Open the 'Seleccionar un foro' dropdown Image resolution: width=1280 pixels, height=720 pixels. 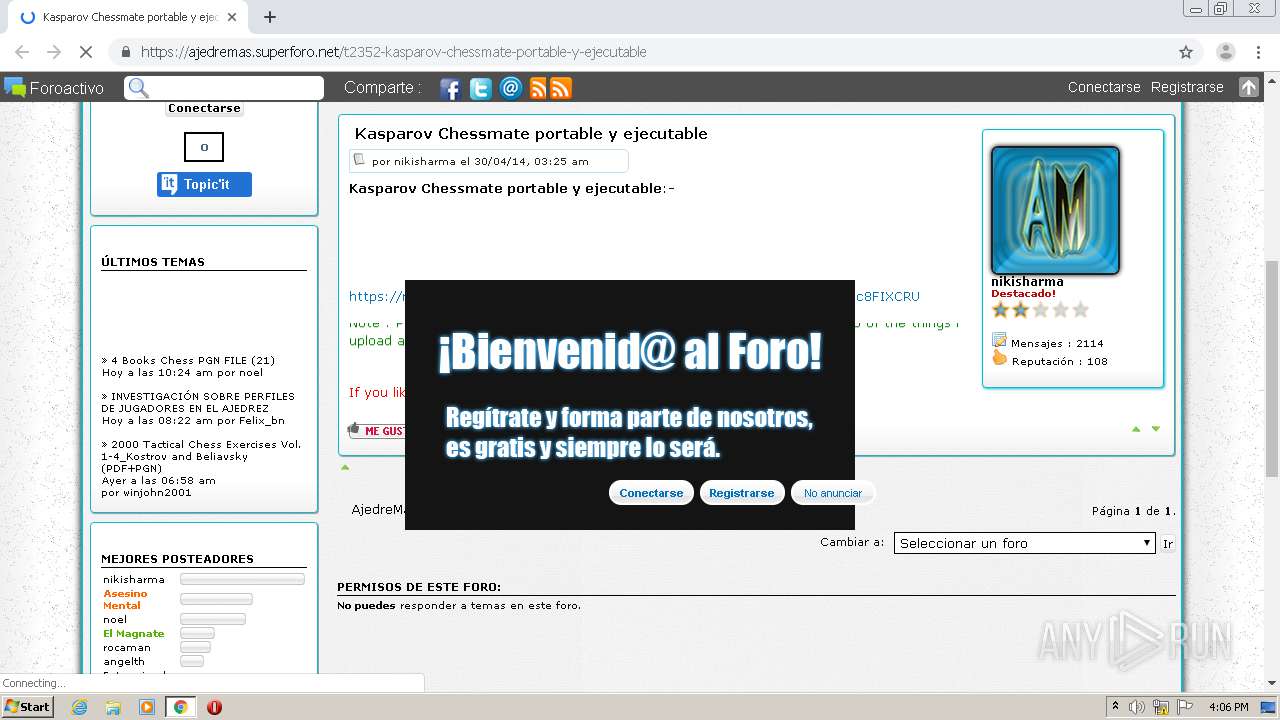(x=1025, y=543)
